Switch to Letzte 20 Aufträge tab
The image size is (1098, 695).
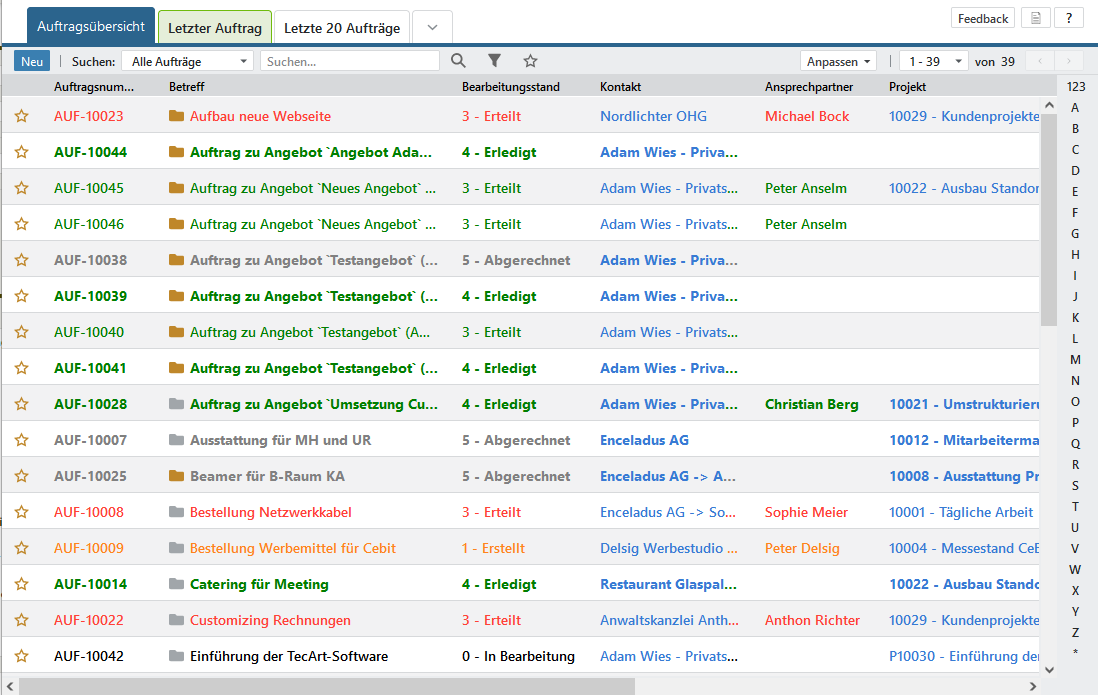coord(341,28)
